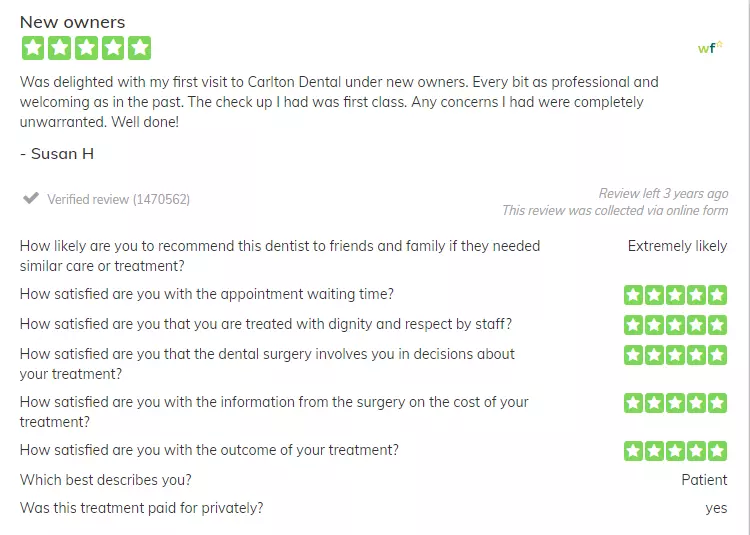Click the treatment outcome star rating

pyautogui.click(x=675, y=451)
